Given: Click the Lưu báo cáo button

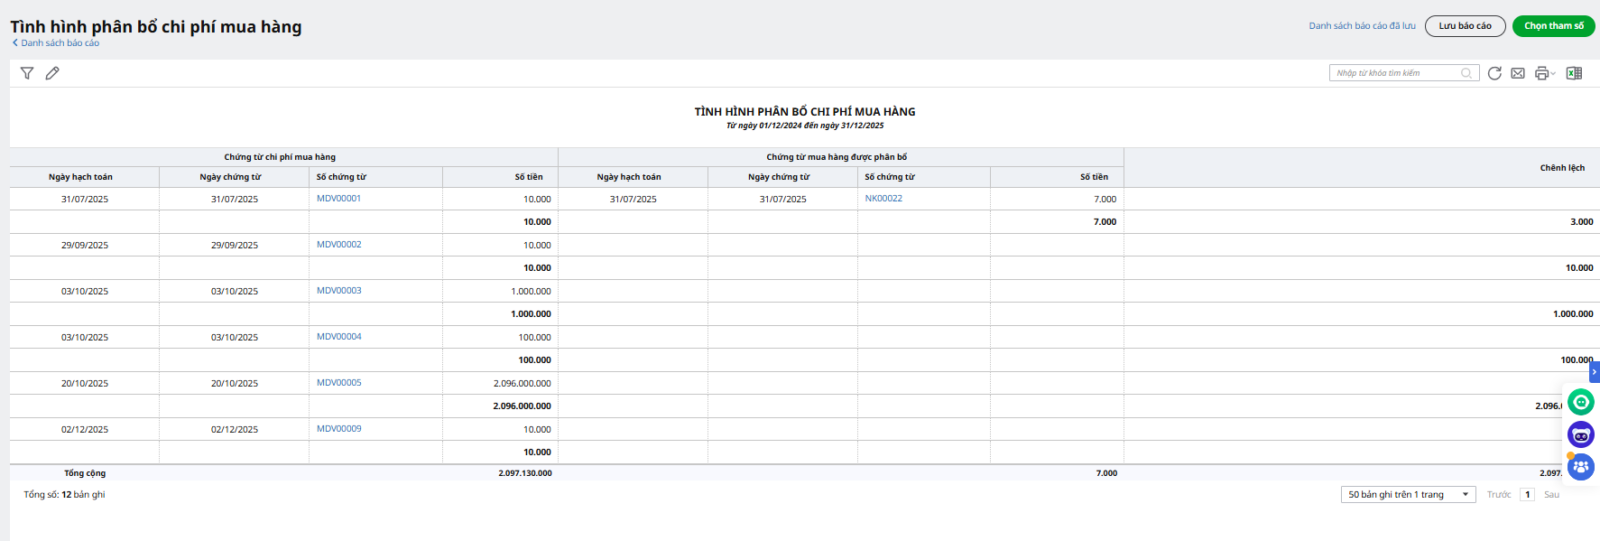Looking at the screenshot, I should pyautogui.click(x=1465, y=26).
